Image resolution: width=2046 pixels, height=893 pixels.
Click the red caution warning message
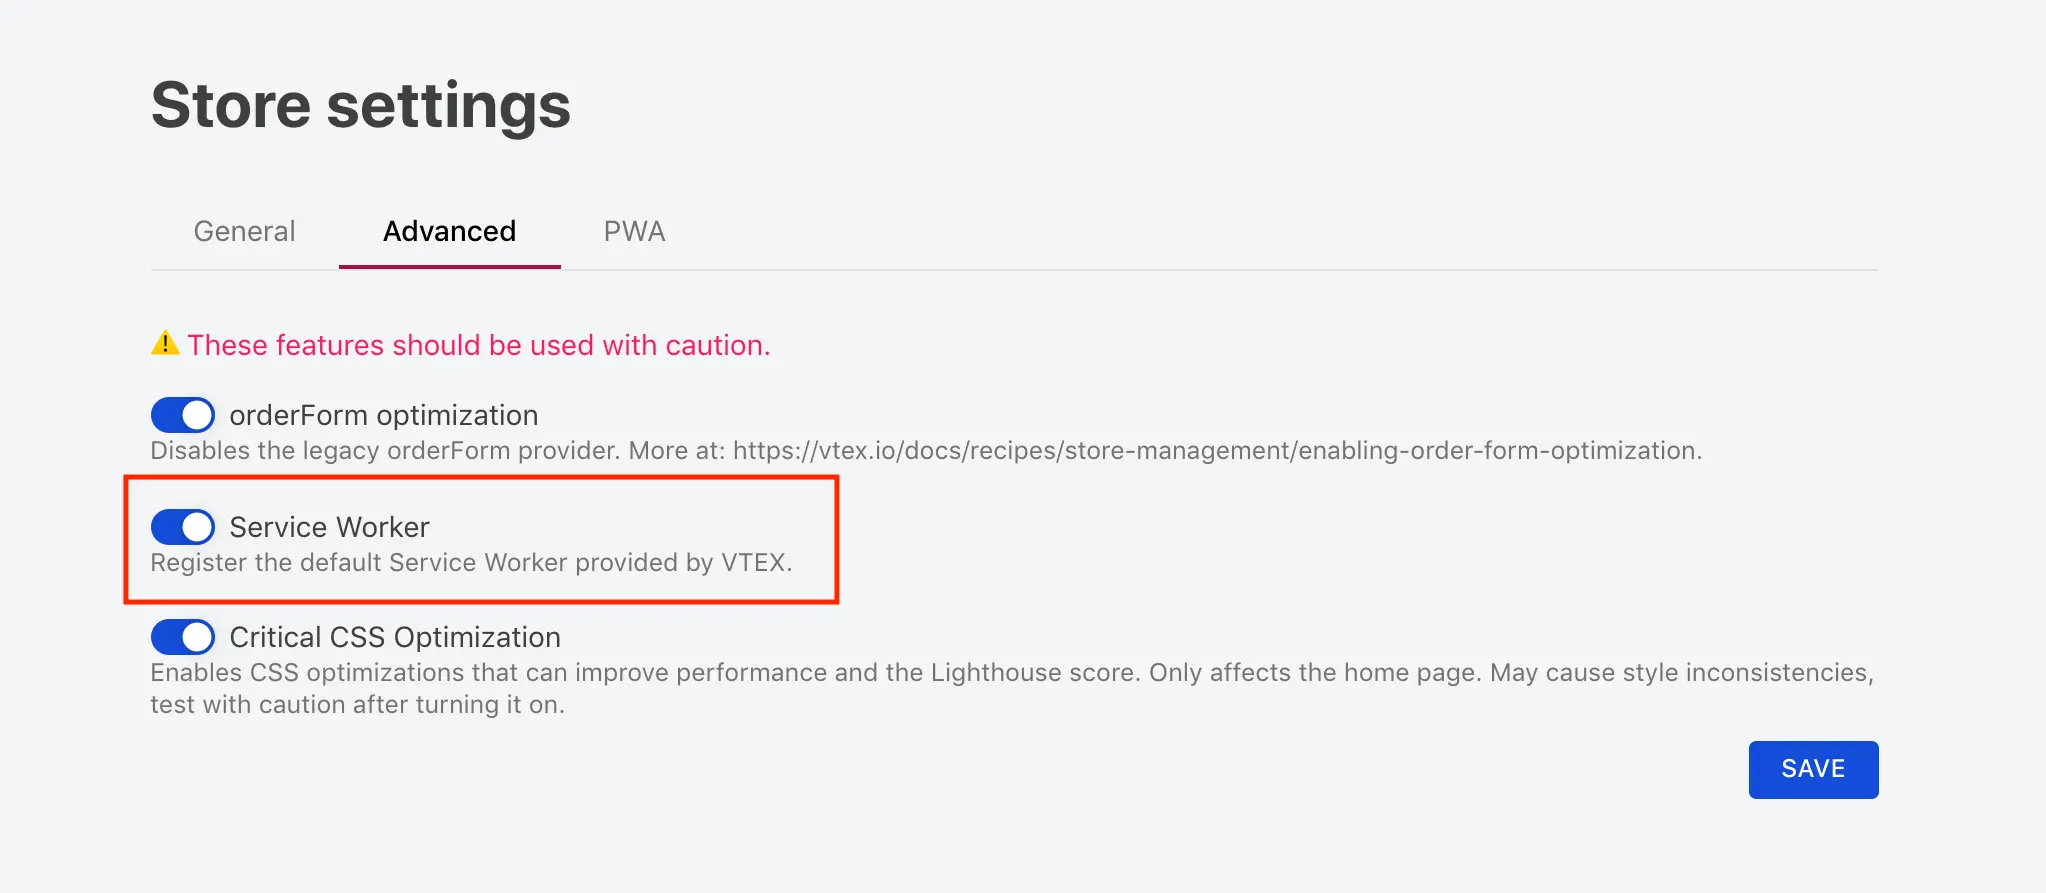pyautogui.click(x=478, y=345)
